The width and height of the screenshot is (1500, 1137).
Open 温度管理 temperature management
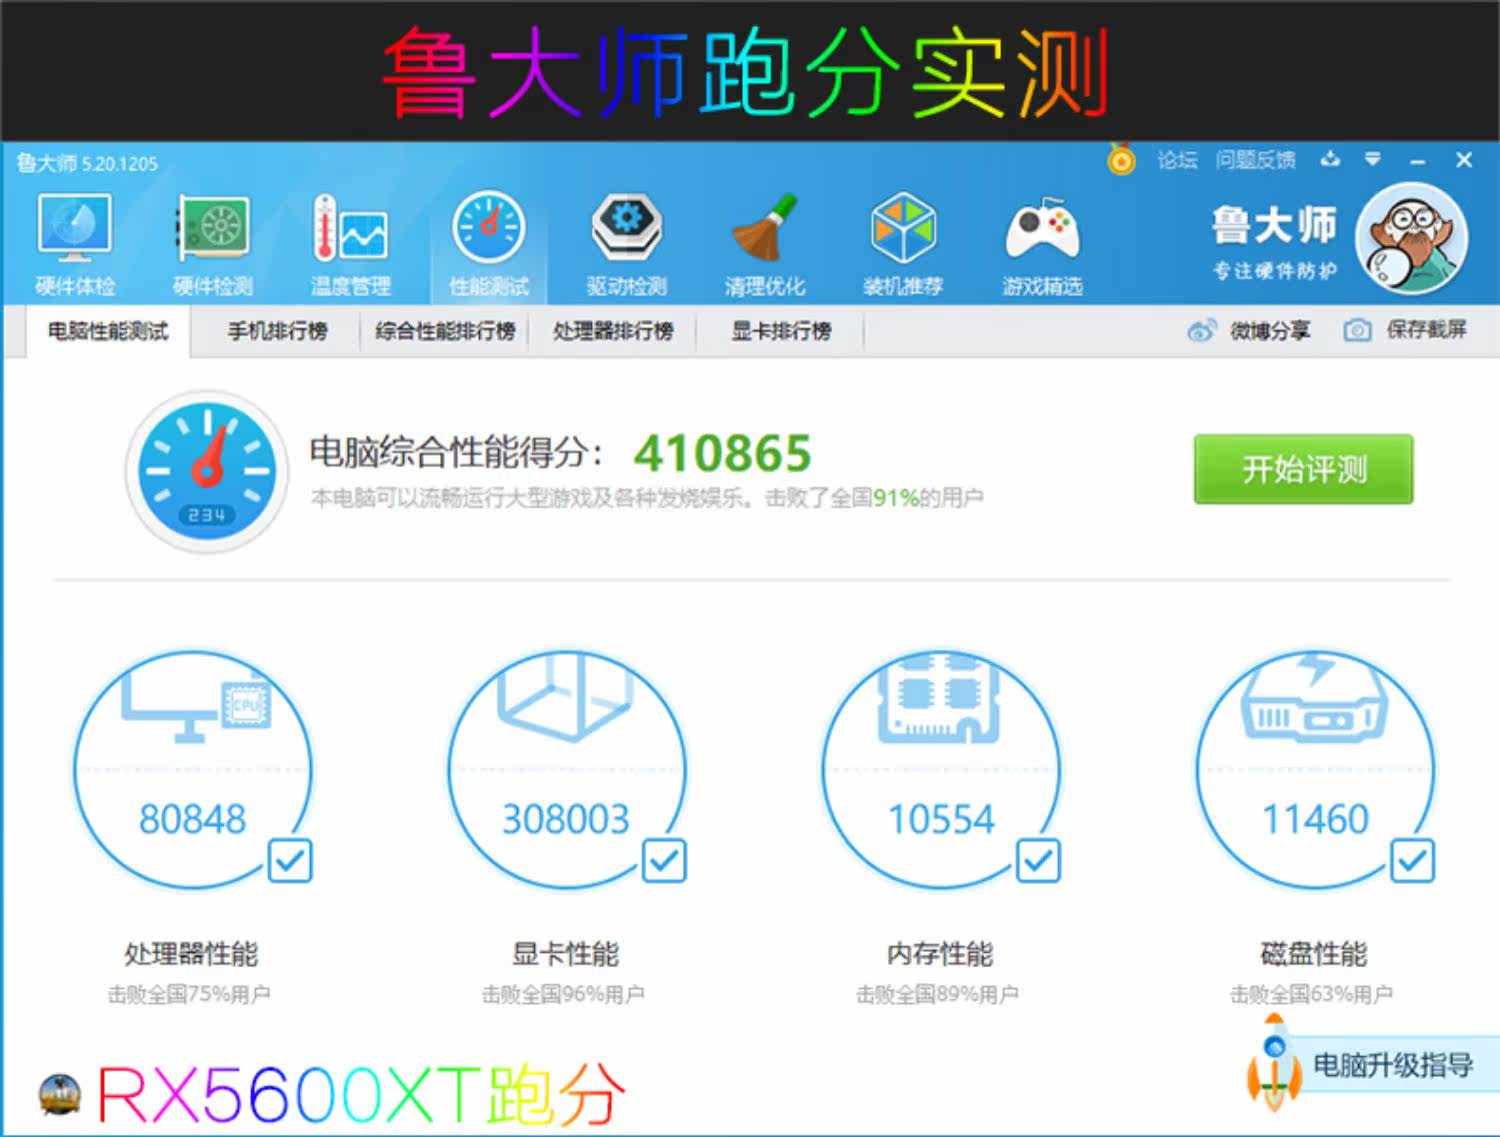pos(350,245)
